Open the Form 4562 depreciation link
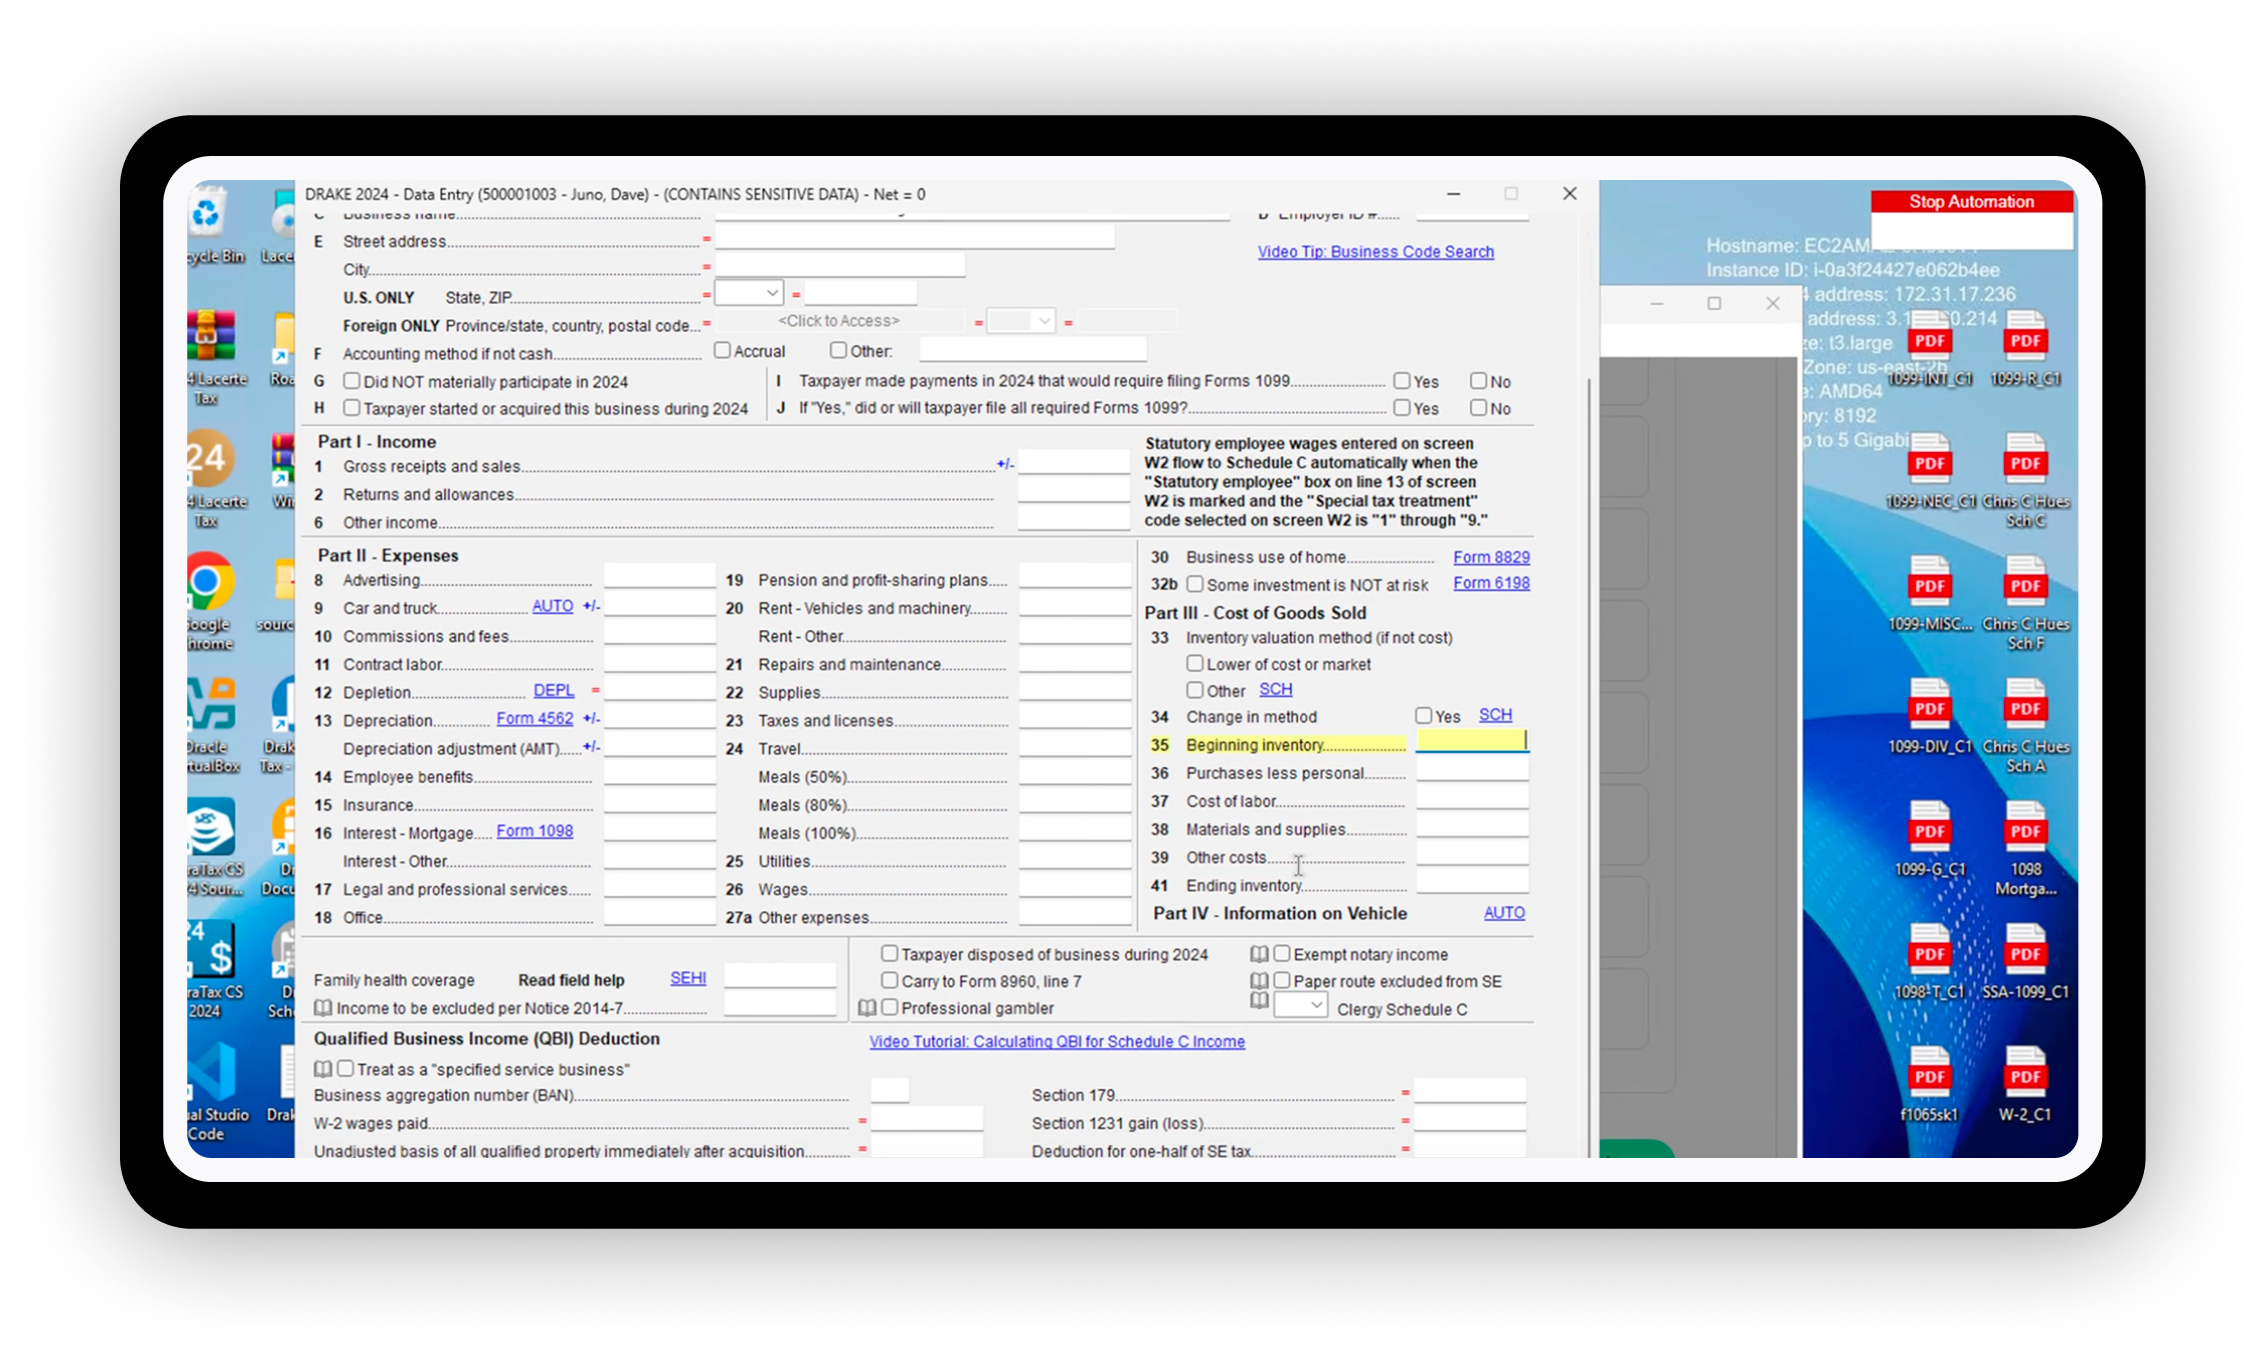This screenshot has height=1354, width=2266. (x=535, y=719)
